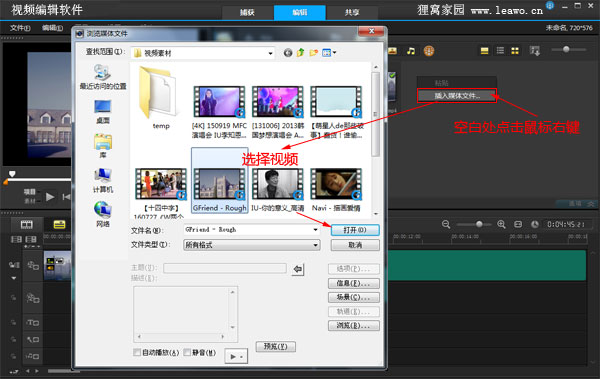This screenshot has width=600, height=379.
Task: Click play dropdown button beside mute checkbox
Action: click(236, 356)
